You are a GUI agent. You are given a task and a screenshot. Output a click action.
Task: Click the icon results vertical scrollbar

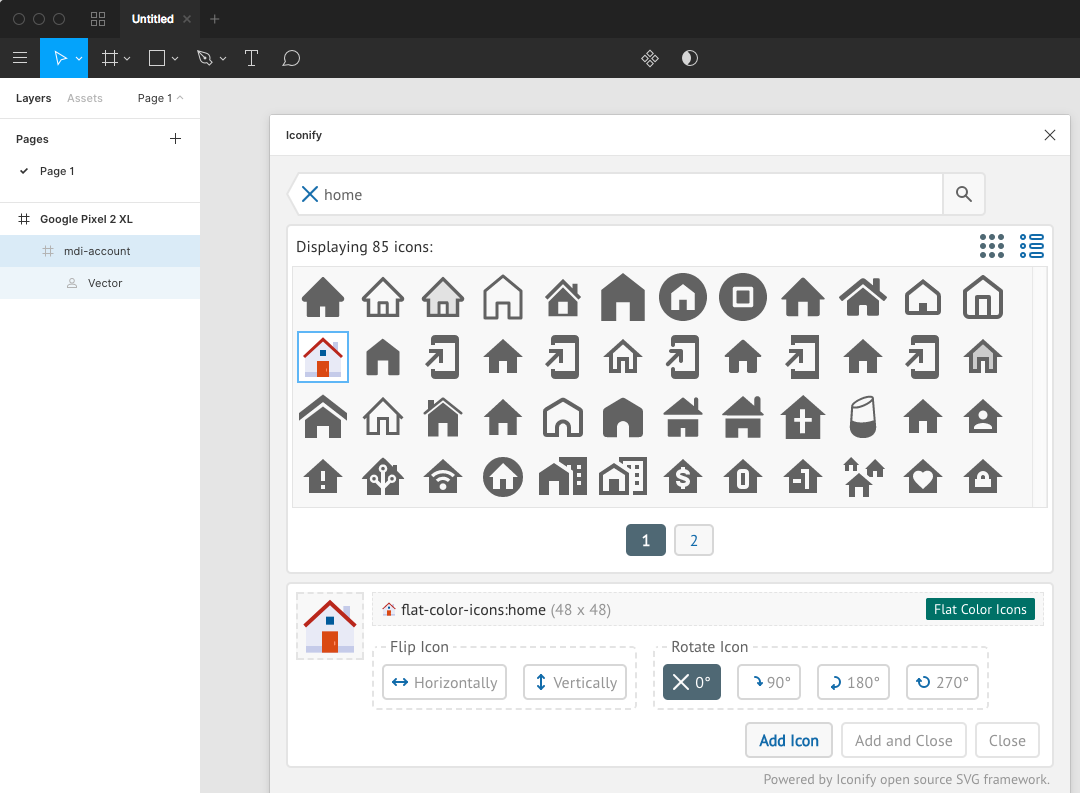(1039, 387)
